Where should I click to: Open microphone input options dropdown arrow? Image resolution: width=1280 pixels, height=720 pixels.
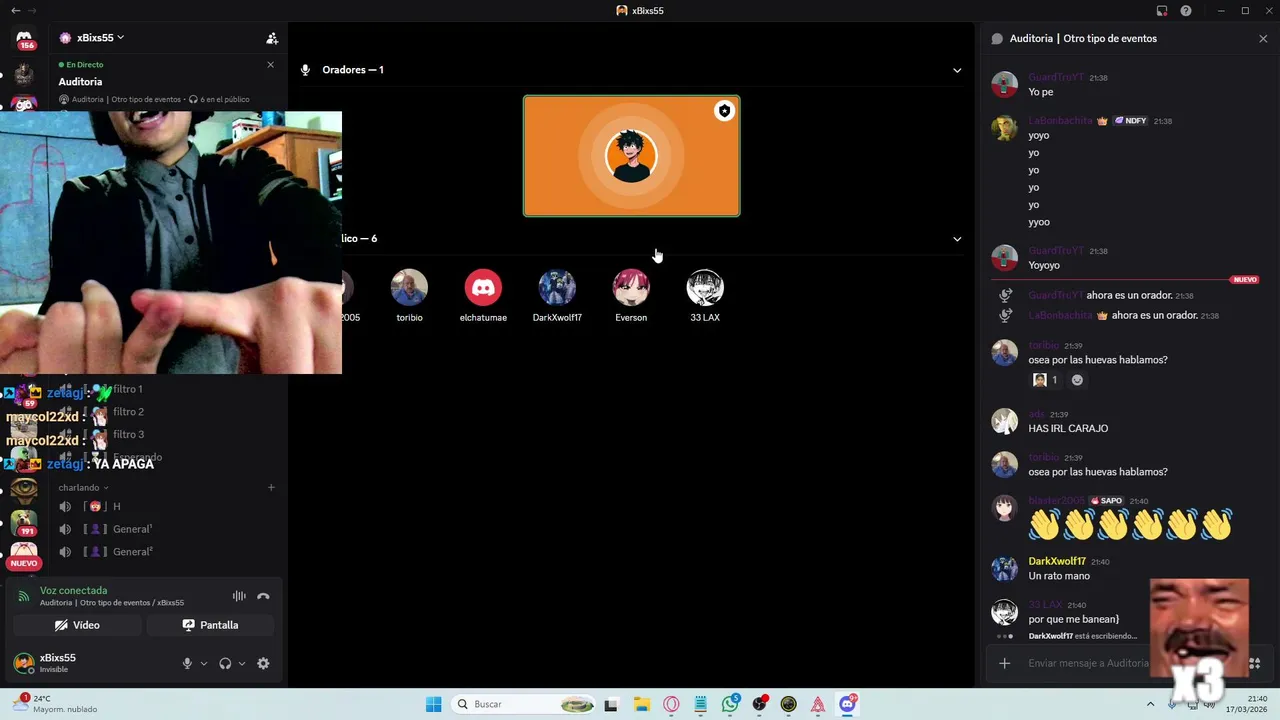tap(204, 664)
